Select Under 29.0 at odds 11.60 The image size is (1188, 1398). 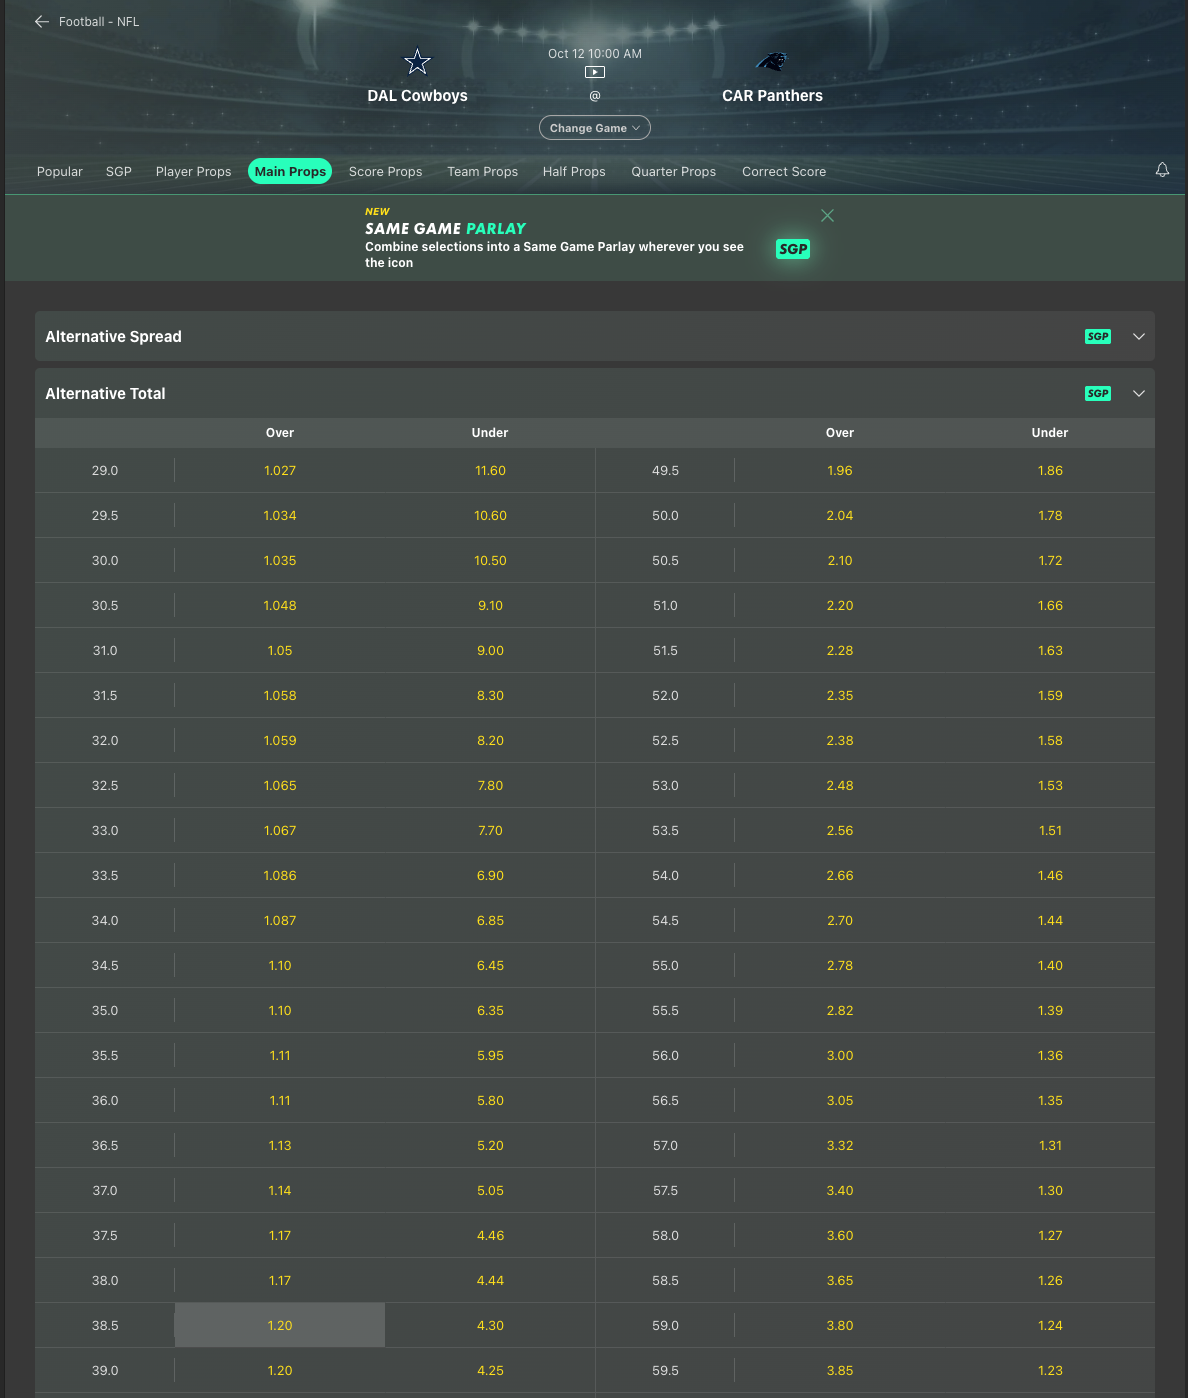point(490,470)
